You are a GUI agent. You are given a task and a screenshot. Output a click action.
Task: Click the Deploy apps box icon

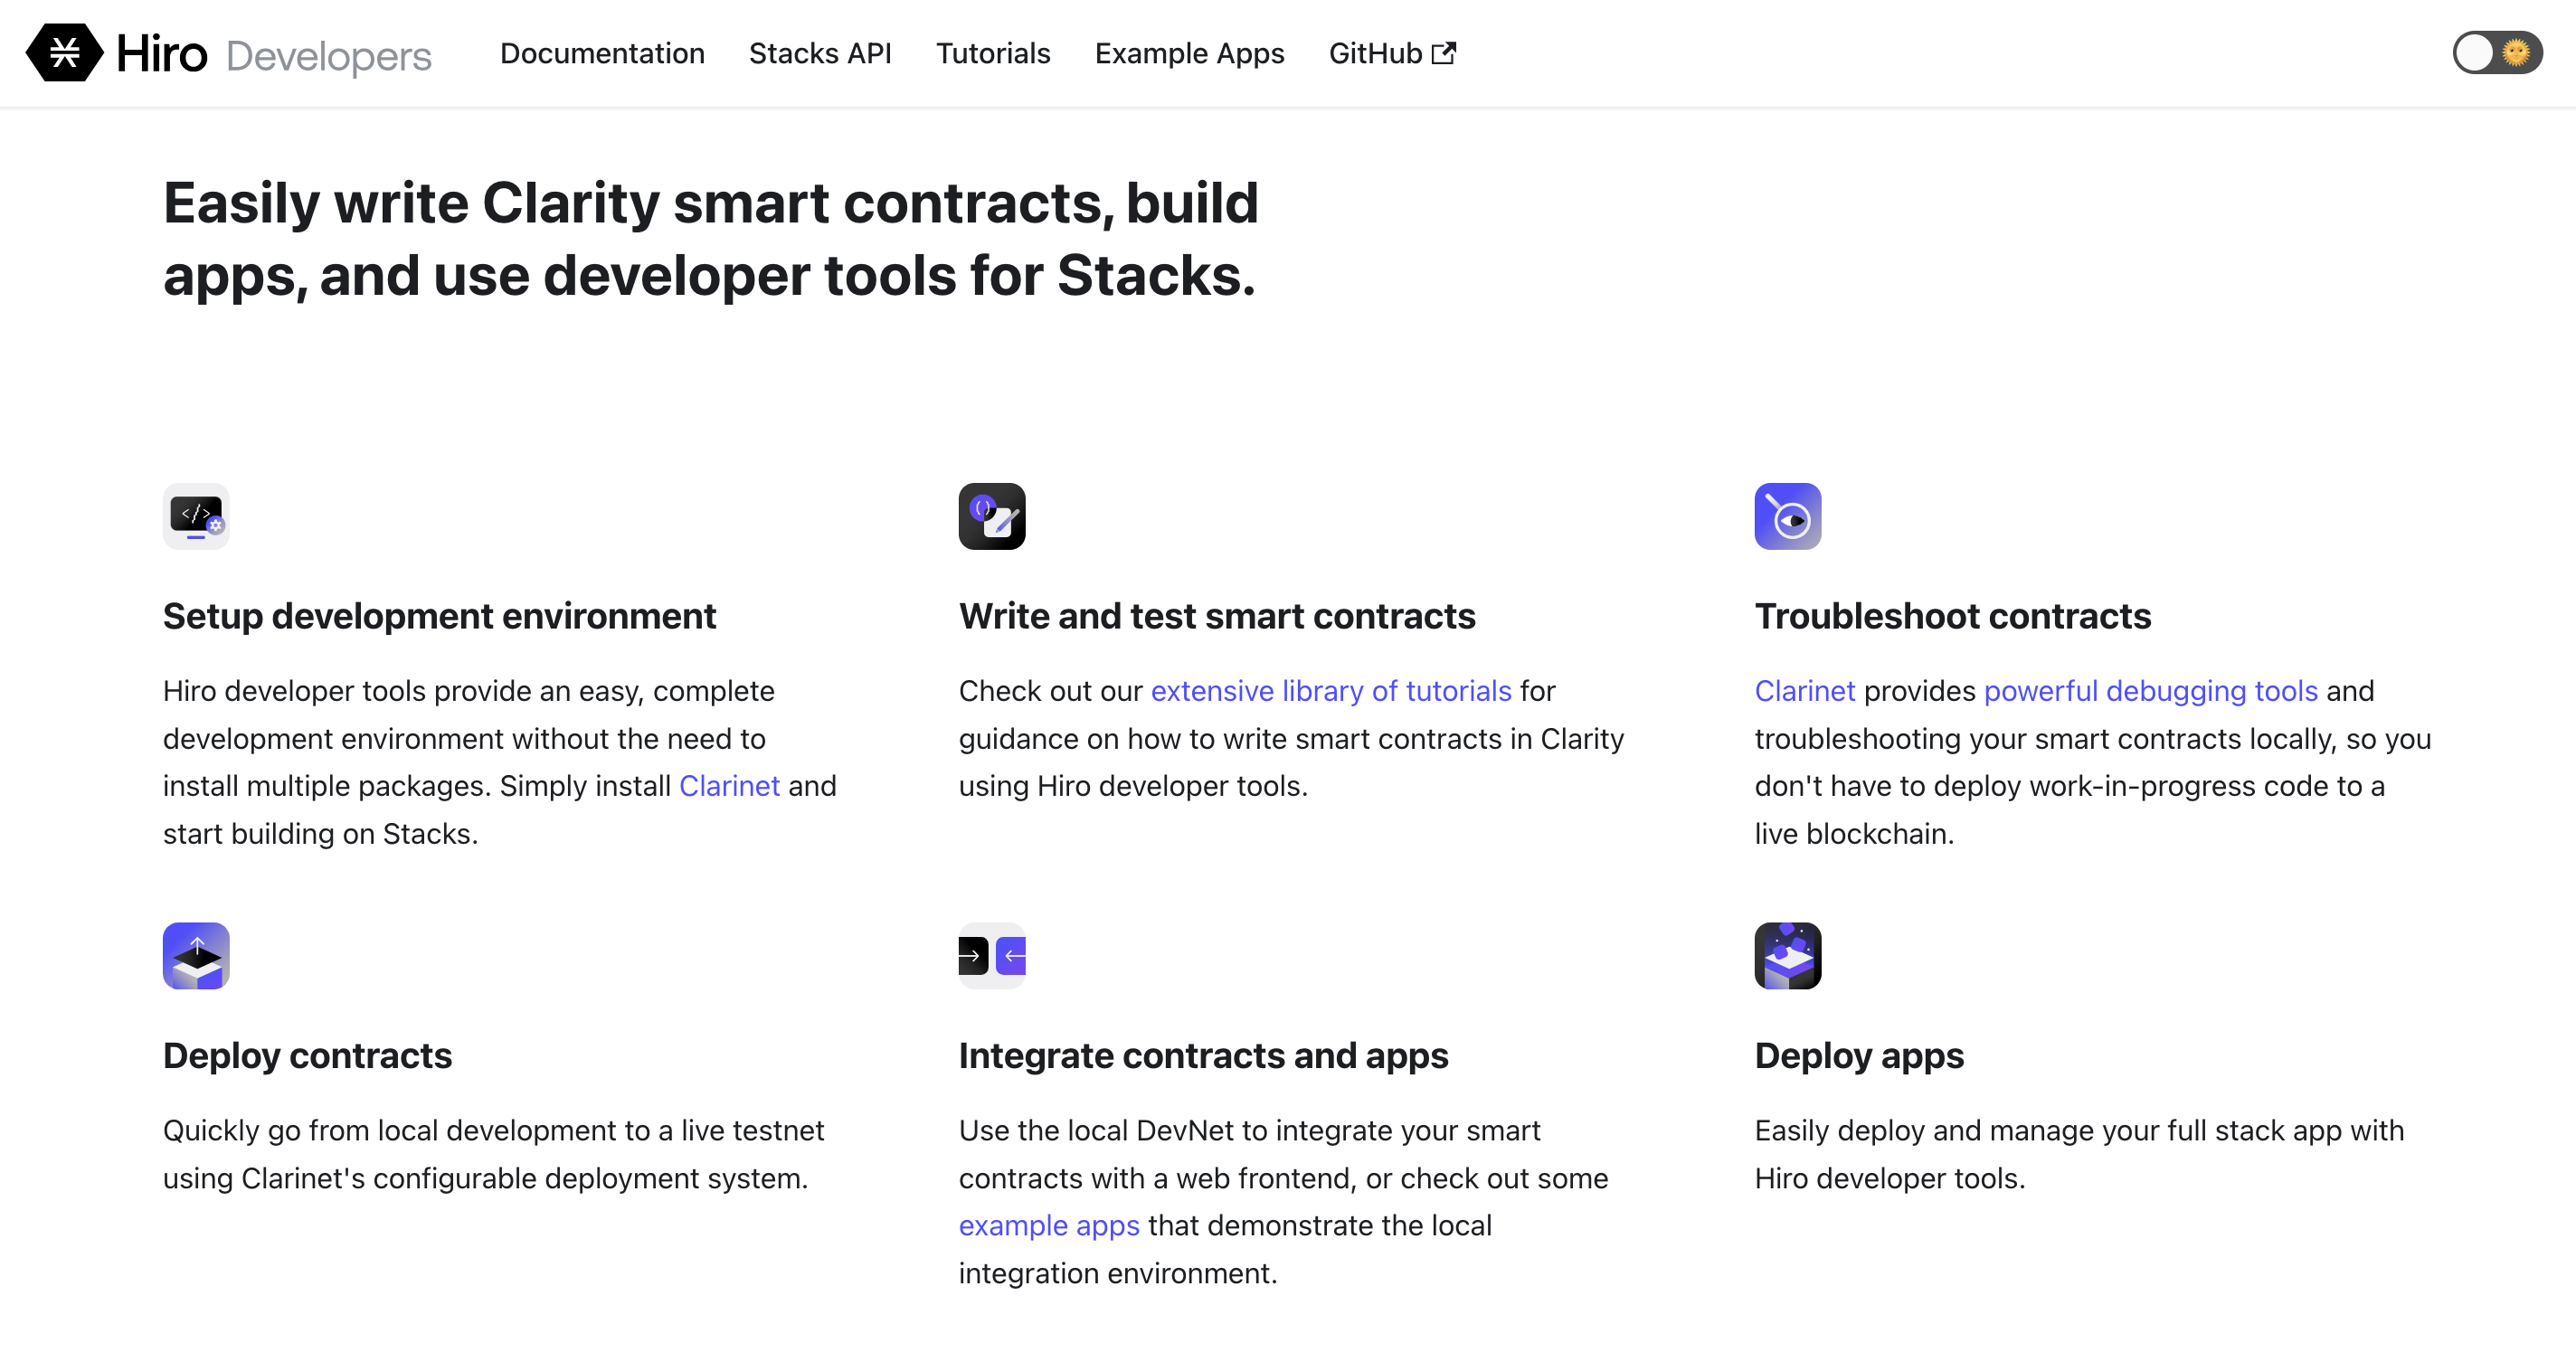(x=1788, y=955)
